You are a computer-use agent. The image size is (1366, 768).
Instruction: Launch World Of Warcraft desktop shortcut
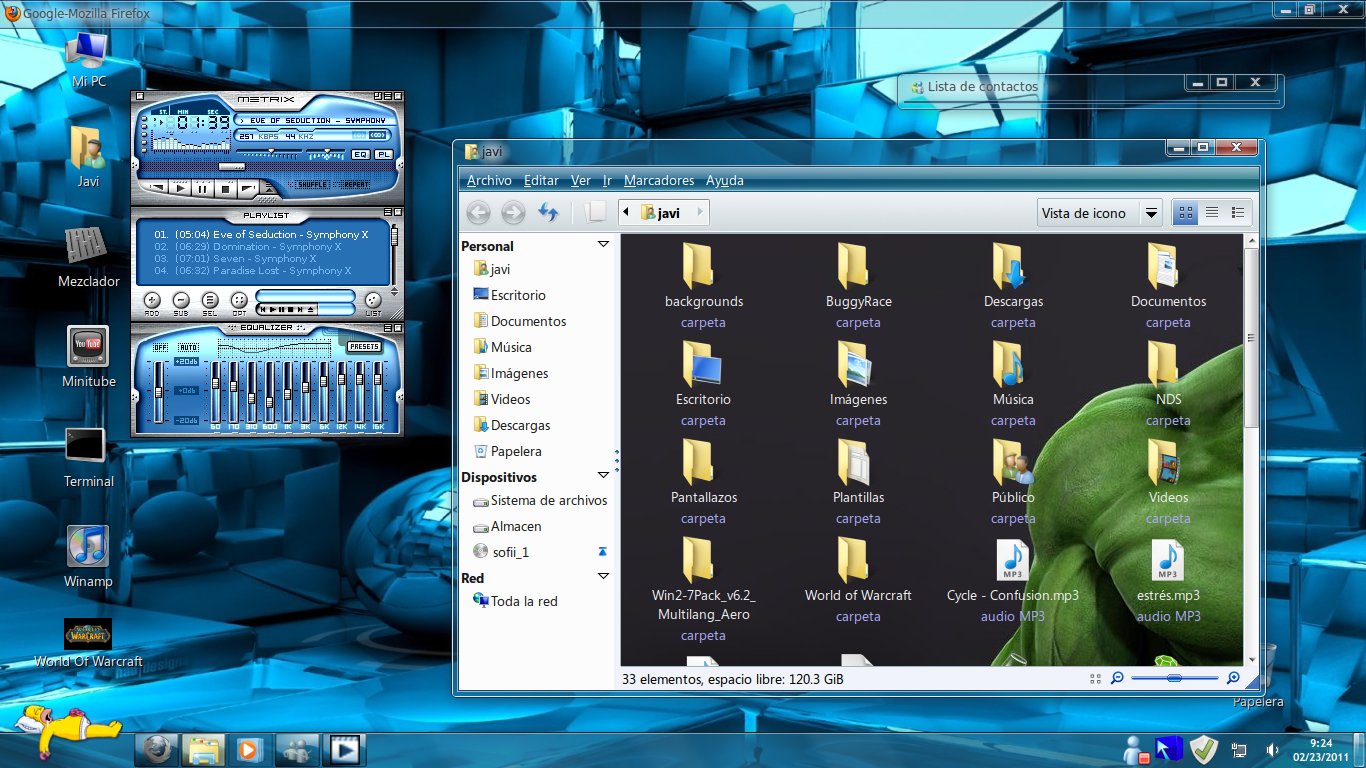click(88, 643)
